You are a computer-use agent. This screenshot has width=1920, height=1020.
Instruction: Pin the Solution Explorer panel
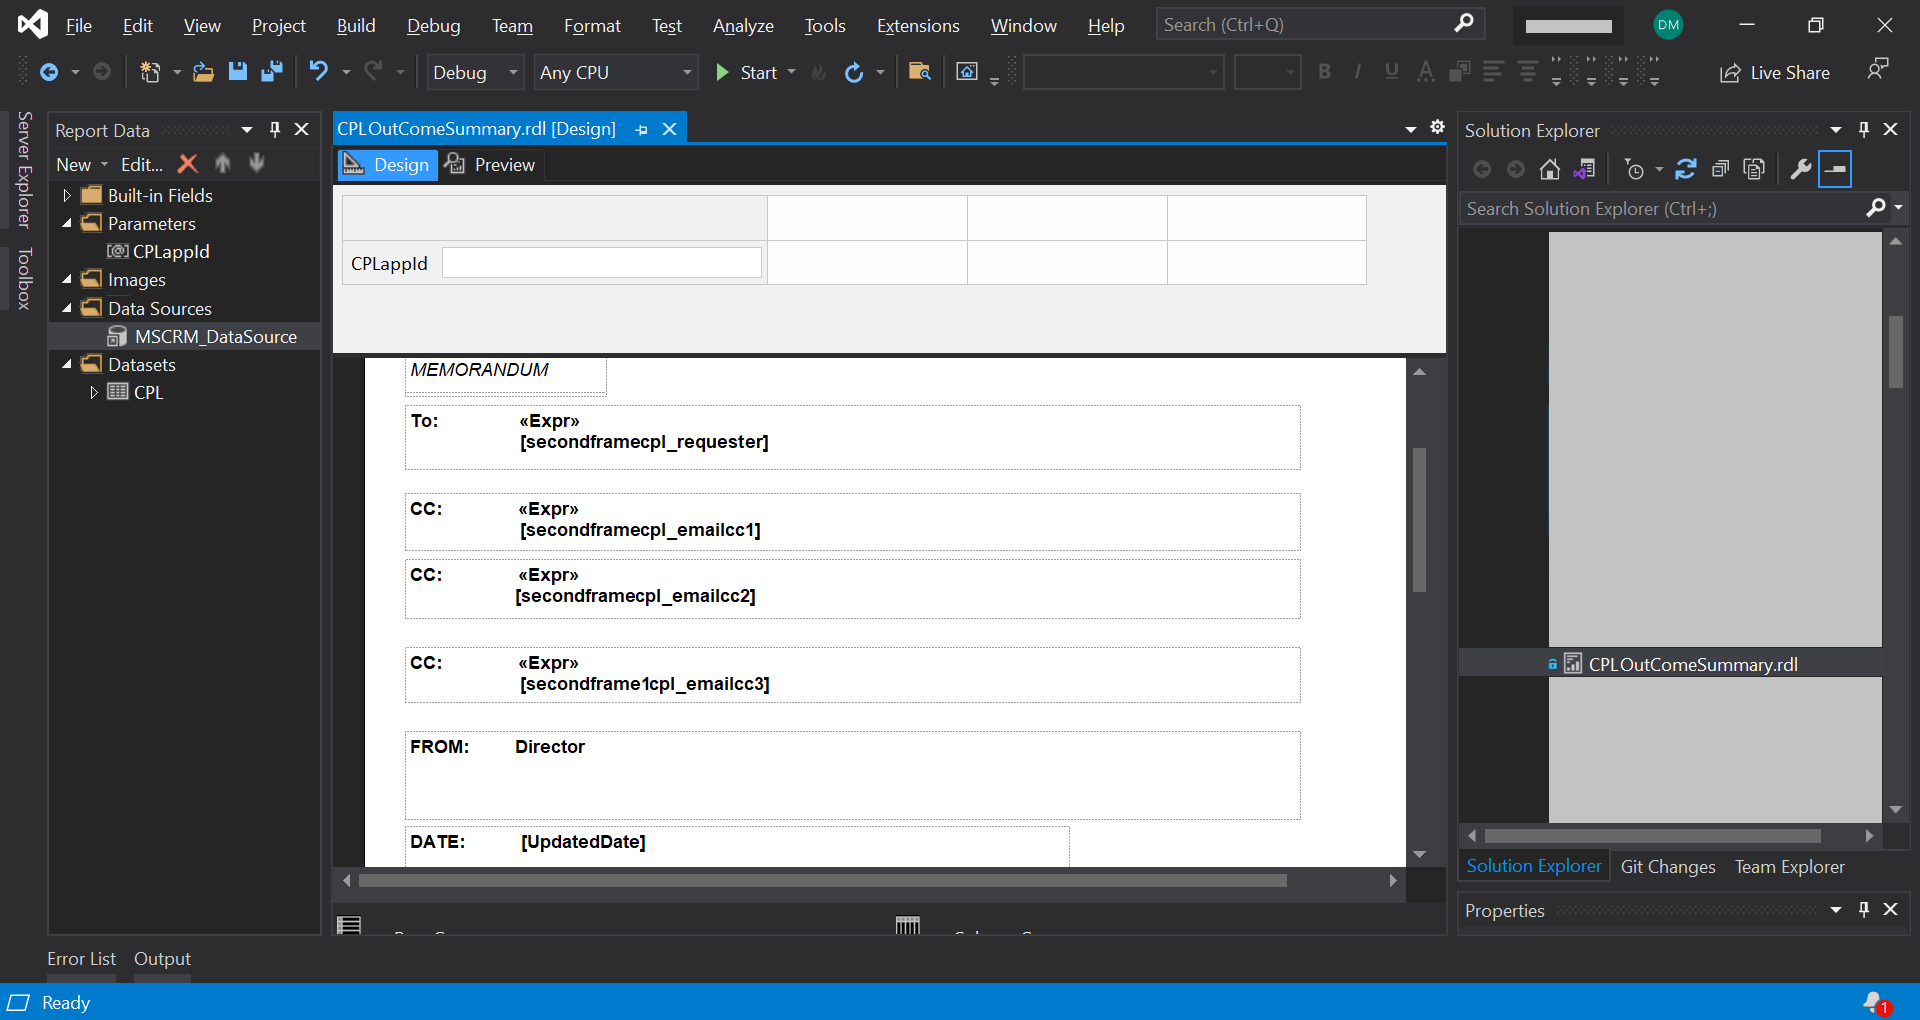[x=1864, y=130]
